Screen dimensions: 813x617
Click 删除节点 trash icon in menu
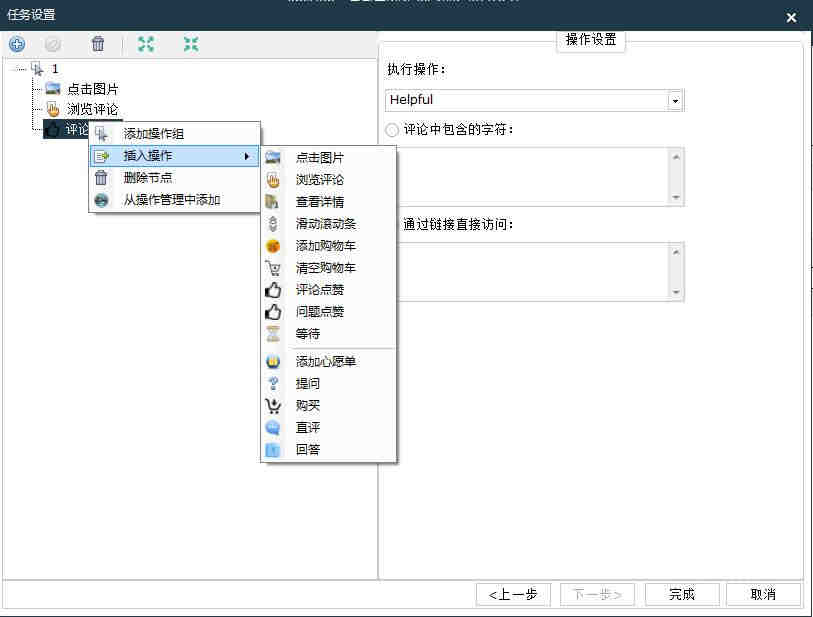click(x=101, y=178)
